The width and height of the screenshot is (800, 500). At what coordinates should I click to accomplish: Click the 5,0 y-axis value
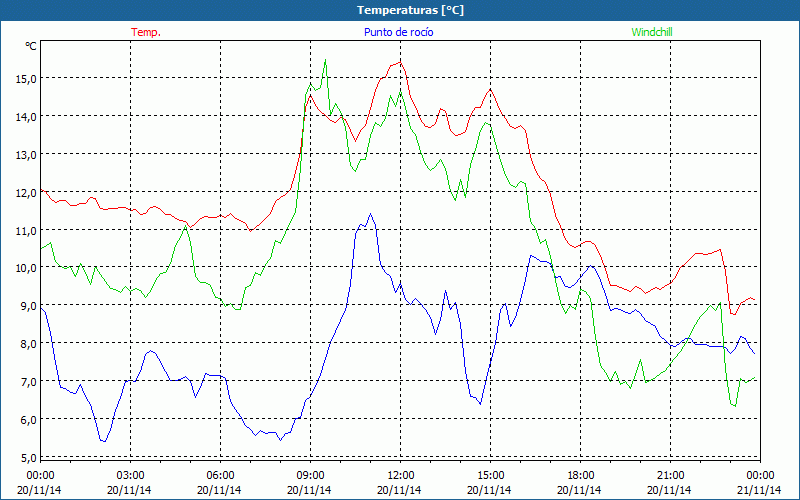30,457
